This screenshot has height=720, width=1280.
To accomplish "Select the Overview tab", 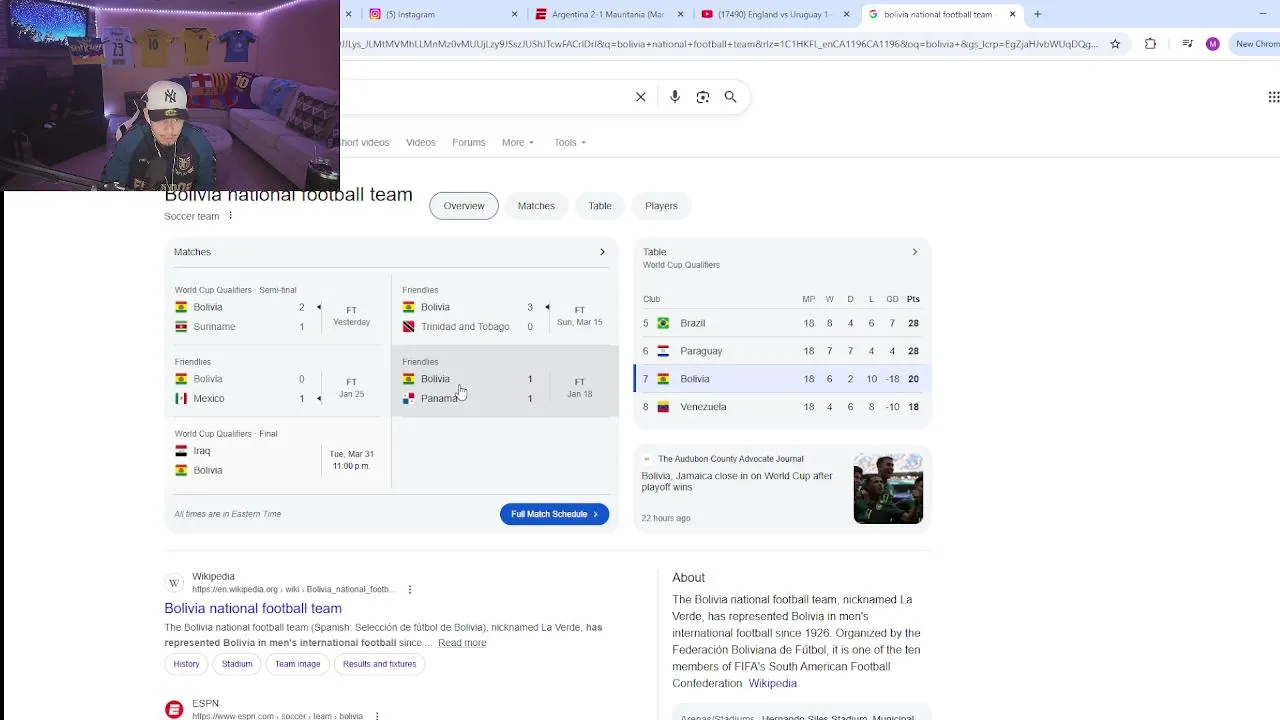I will point(464,206).
